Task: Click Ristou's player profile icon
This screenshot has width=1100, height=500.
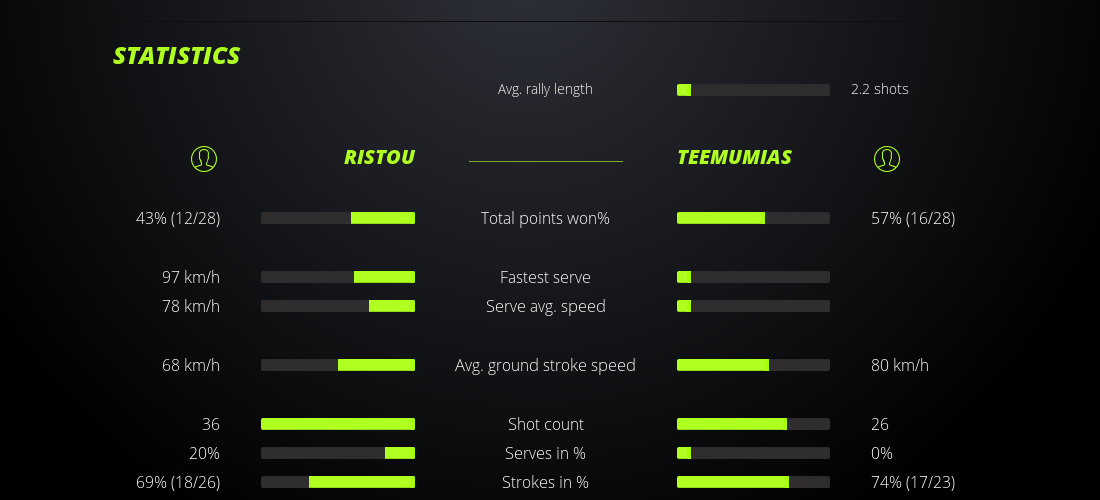Action: (x=203, y=158)
